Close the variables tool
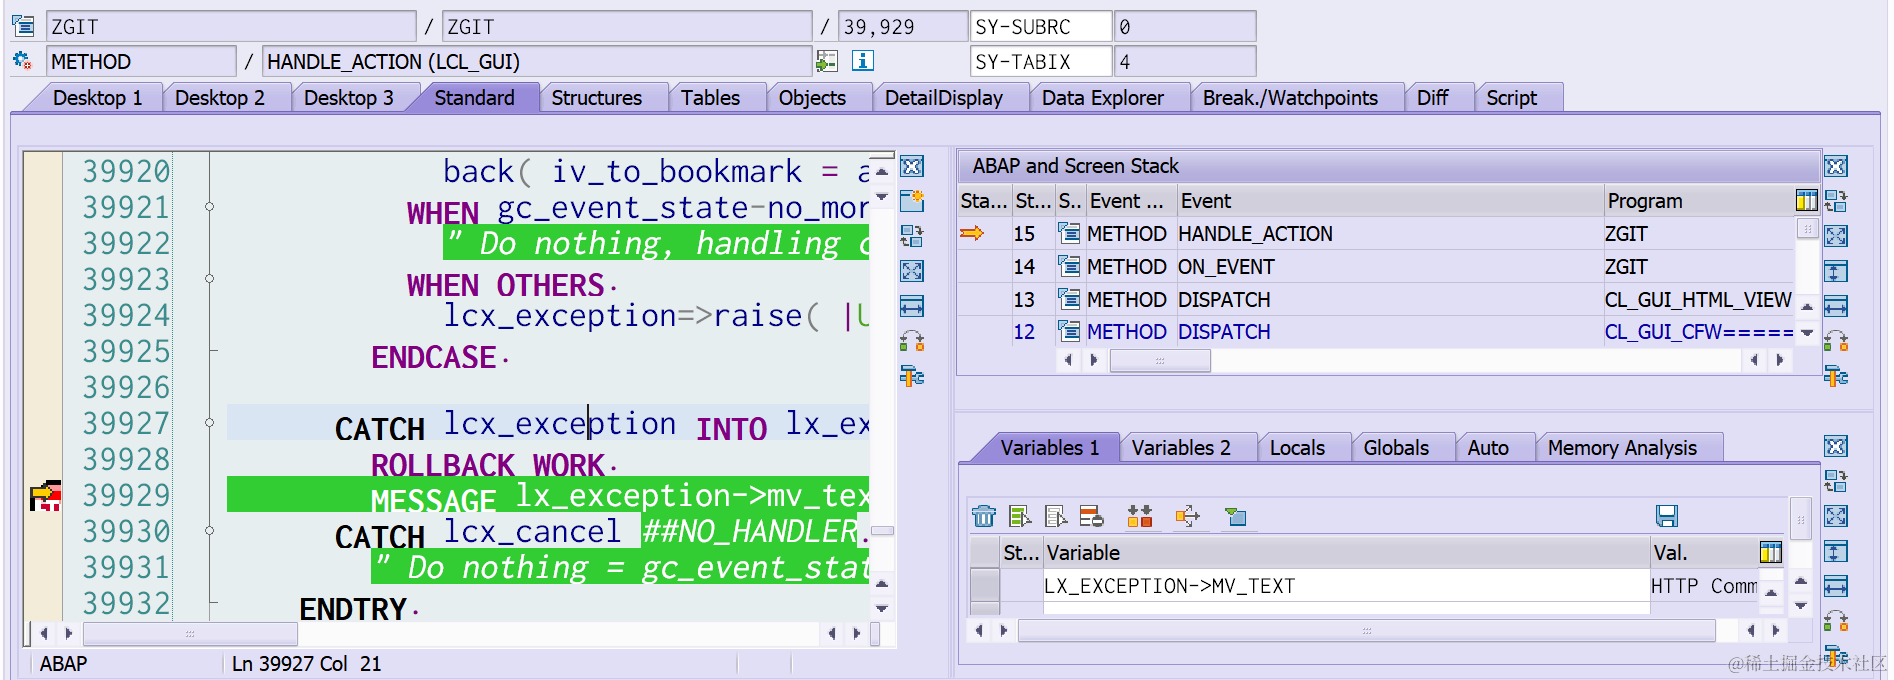Viewport: 1894px width, 680px height. tap(1836, 447)
